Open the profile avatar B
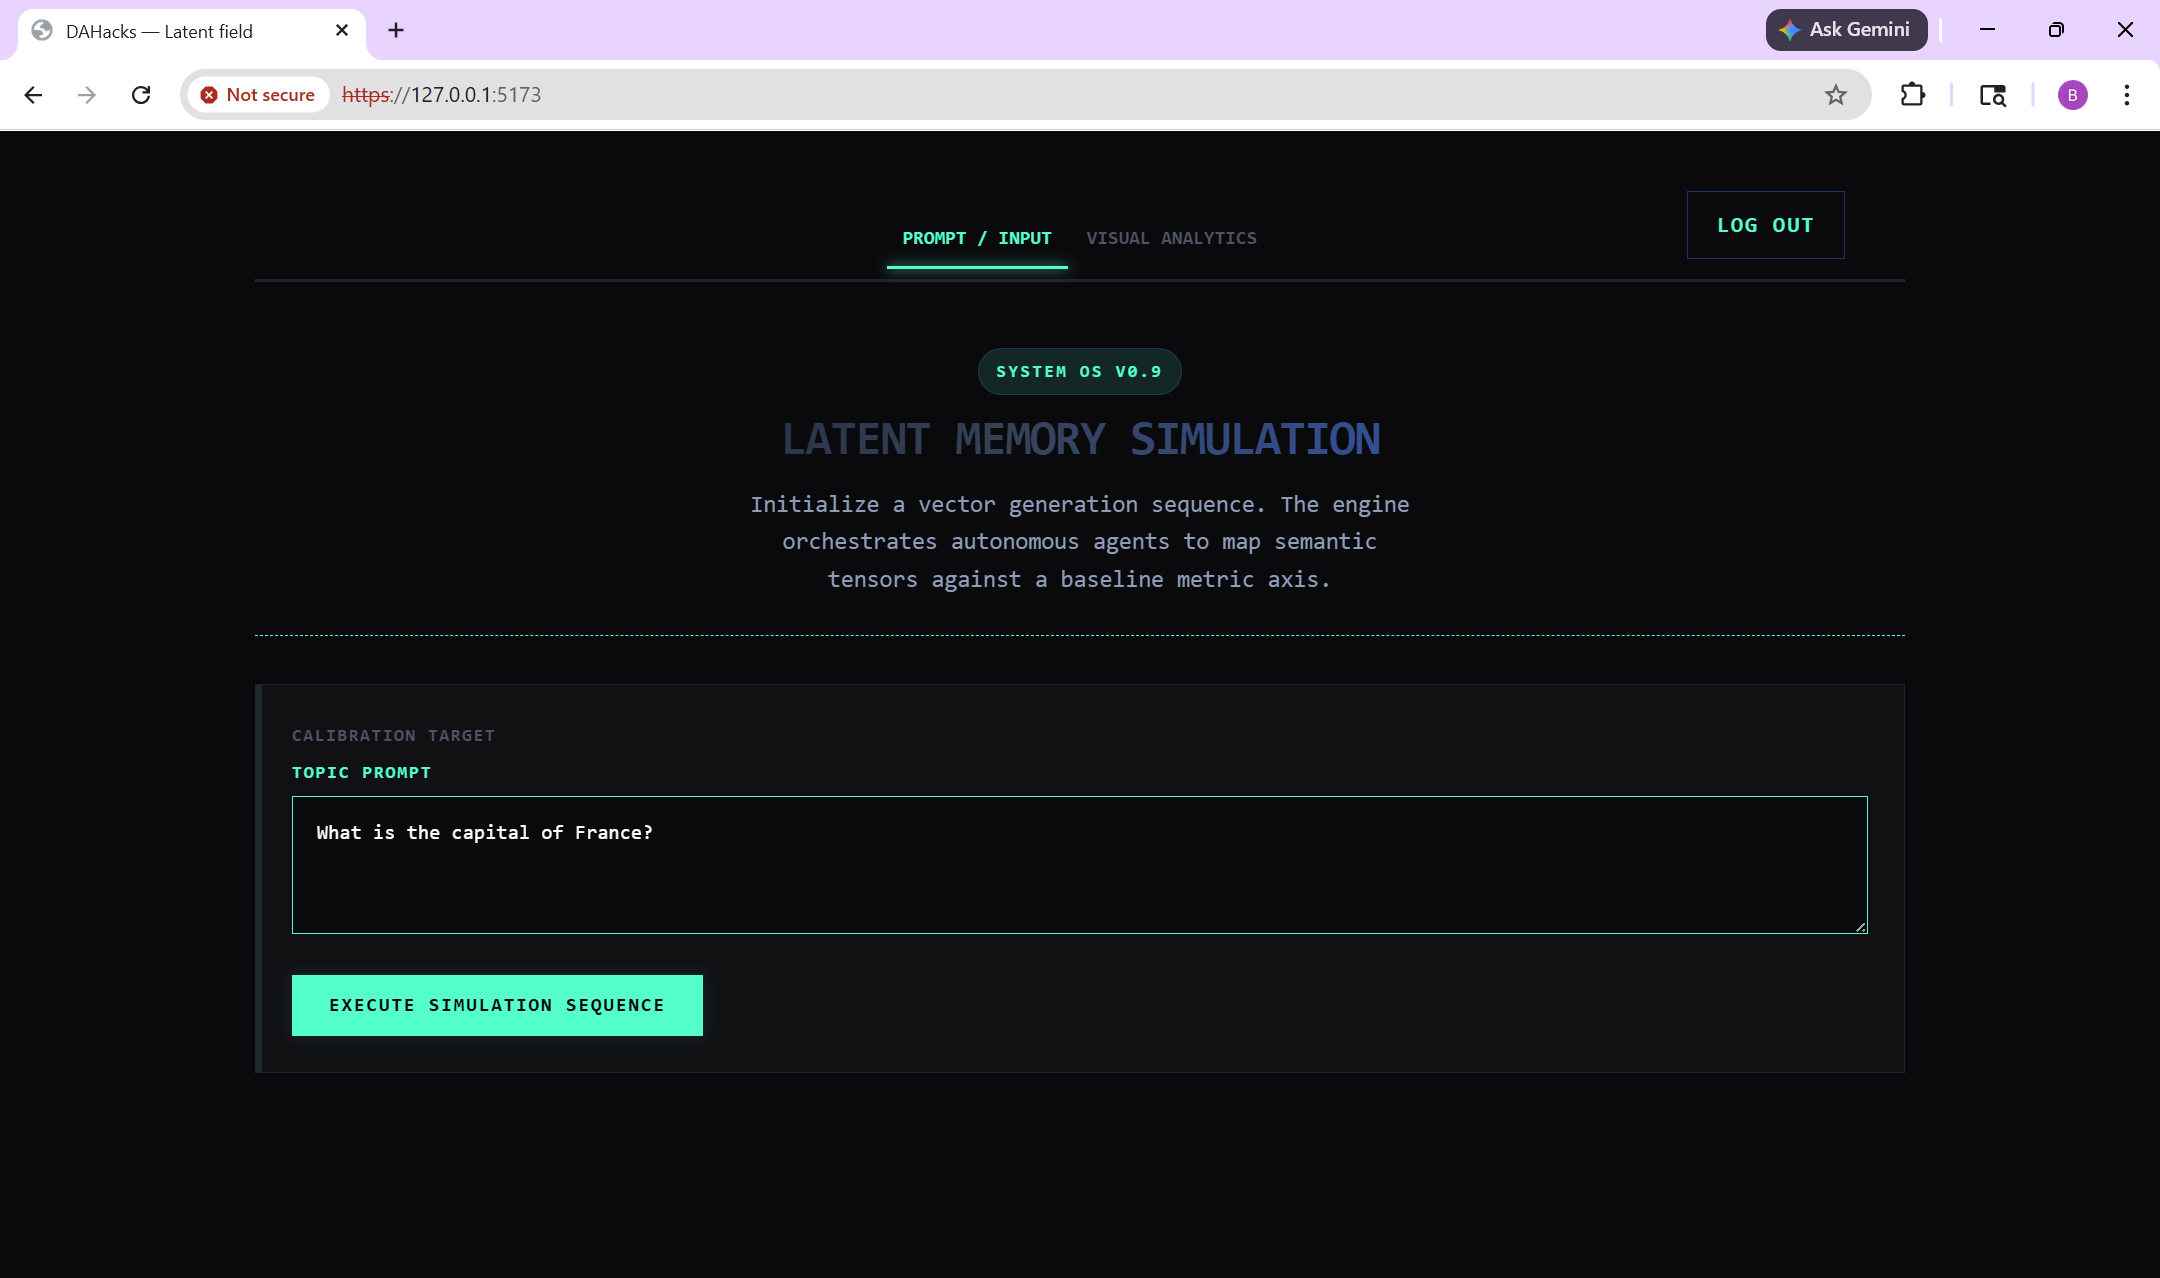Screen dimensions: 2160x1278 coord(2072,95)
